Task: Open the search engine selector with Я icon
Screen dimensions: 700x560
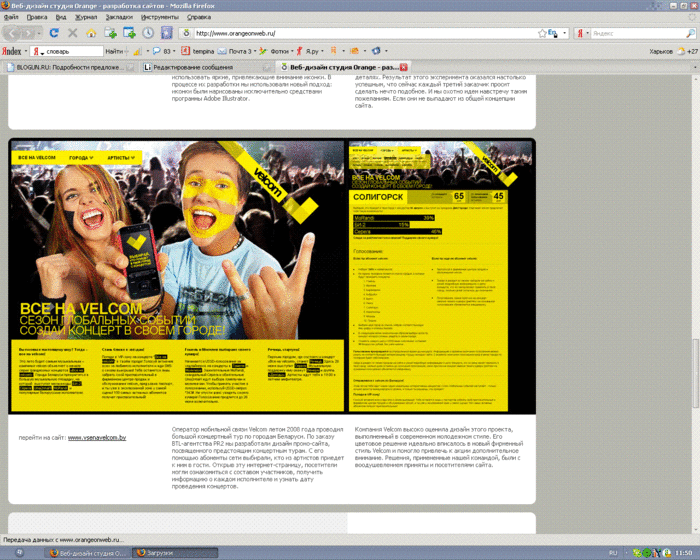Action: 583,33
